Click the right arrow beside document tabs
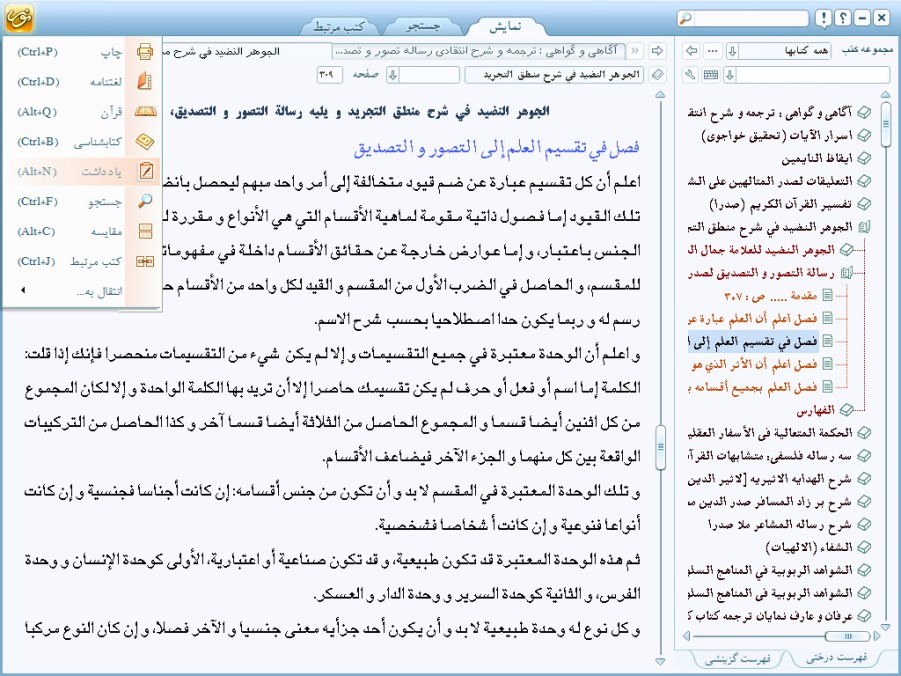This screenshot has height=676, width=901. (x=657, y=51)
